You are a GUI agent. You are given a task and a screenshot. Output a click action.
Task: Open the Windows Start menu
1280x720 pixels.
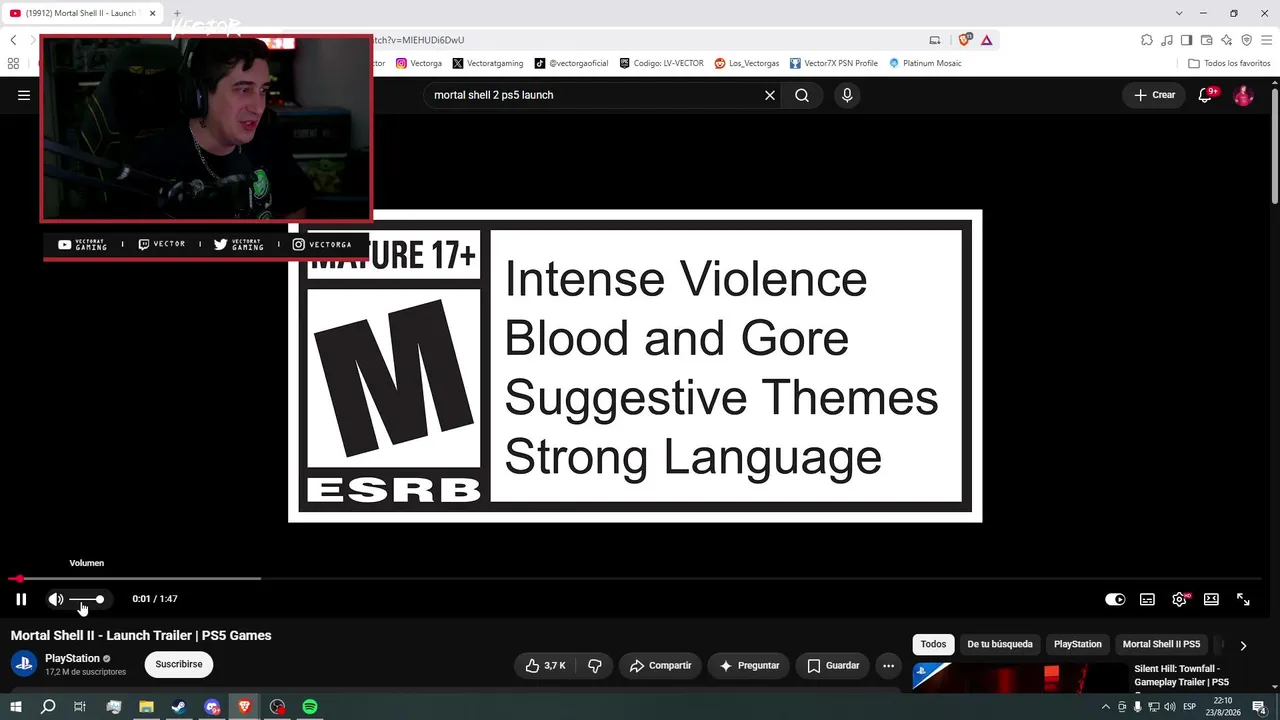tap(16, 707)
